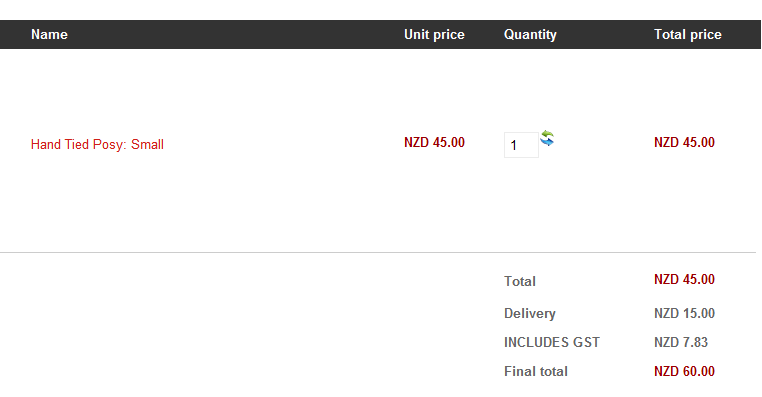This screenshot has width=762, height=397.
Task: Click empty product row area below Hand Tied Posy
Action: coord(146,204)
